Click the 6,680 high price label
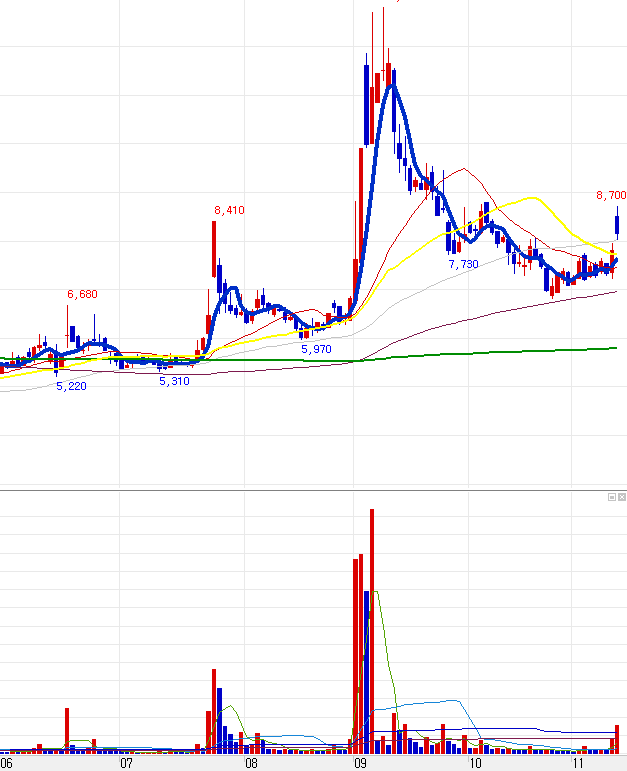627x771 pixels. [x=82, y=294]
